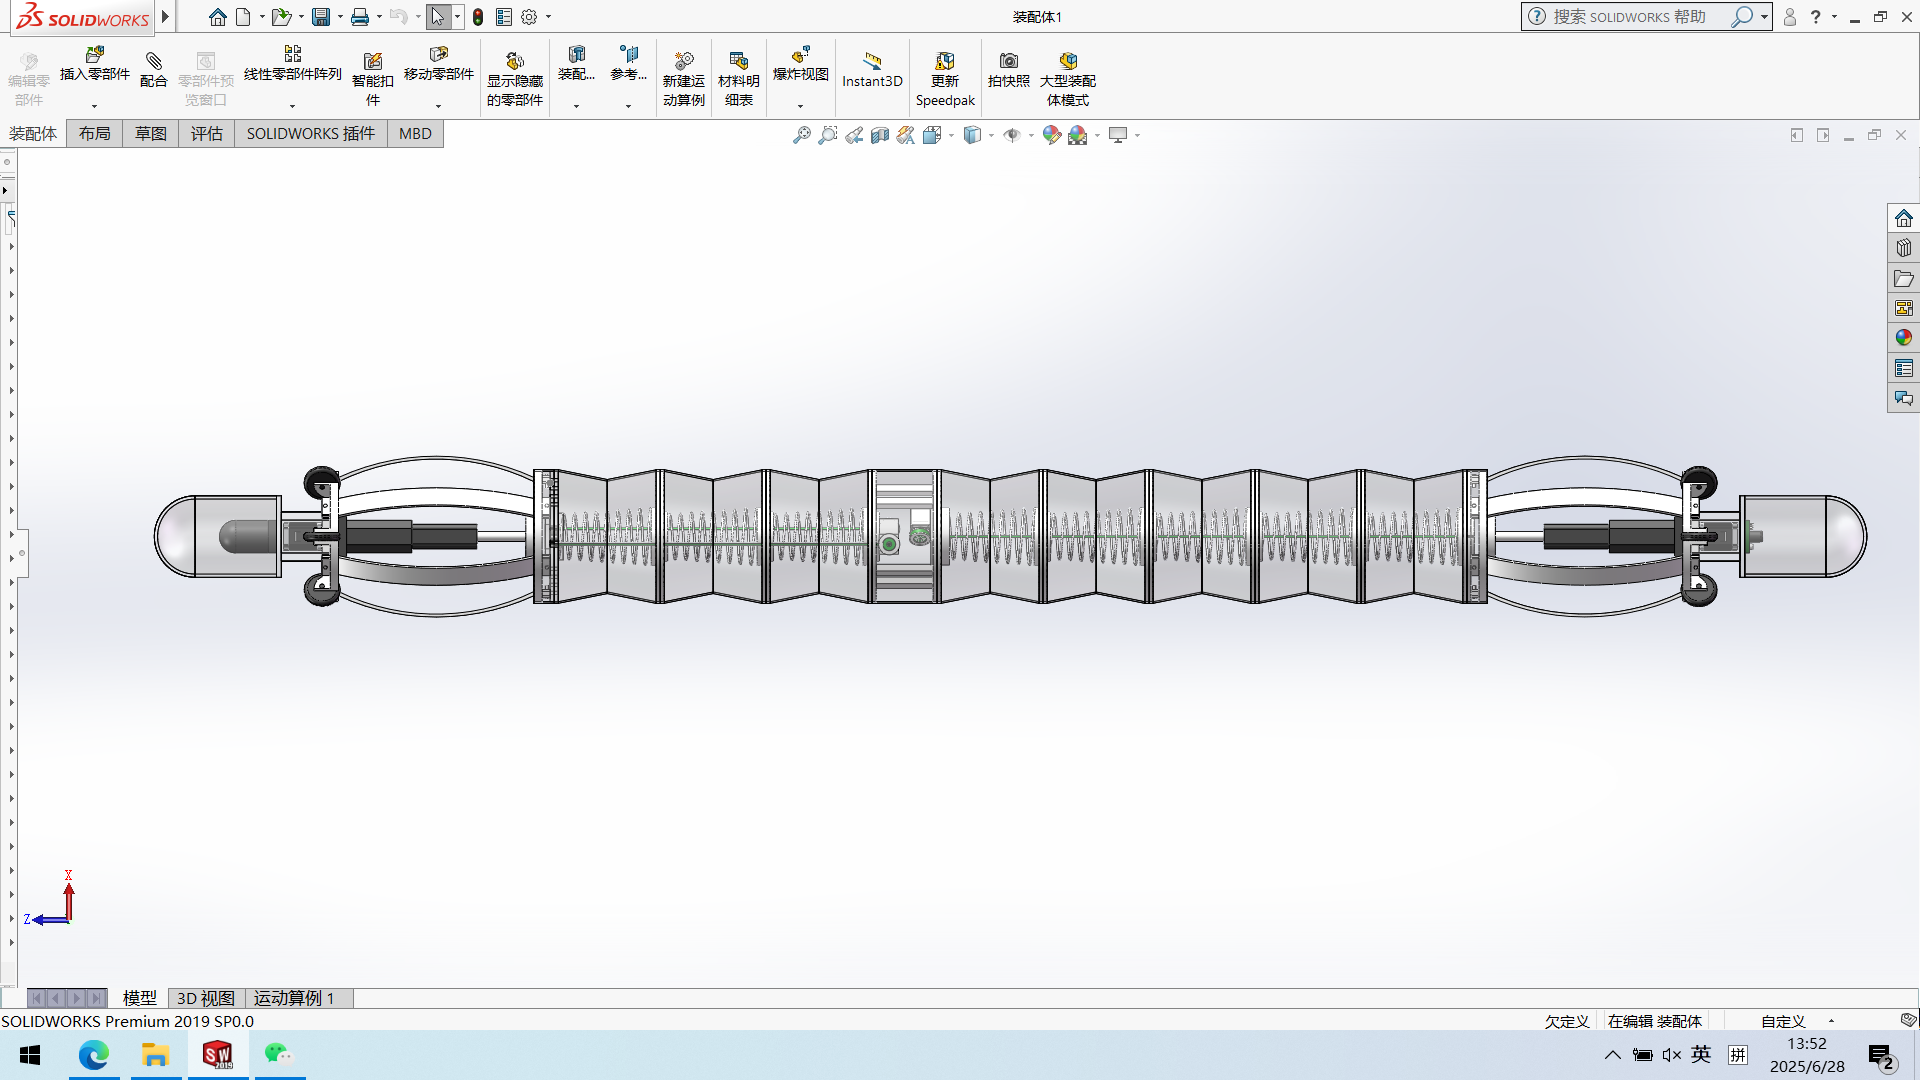Open the Motion Study 1 (运动算例 1) tab
The height and width of the screenshot is (1080, 1920).
(x=293, y=998)
